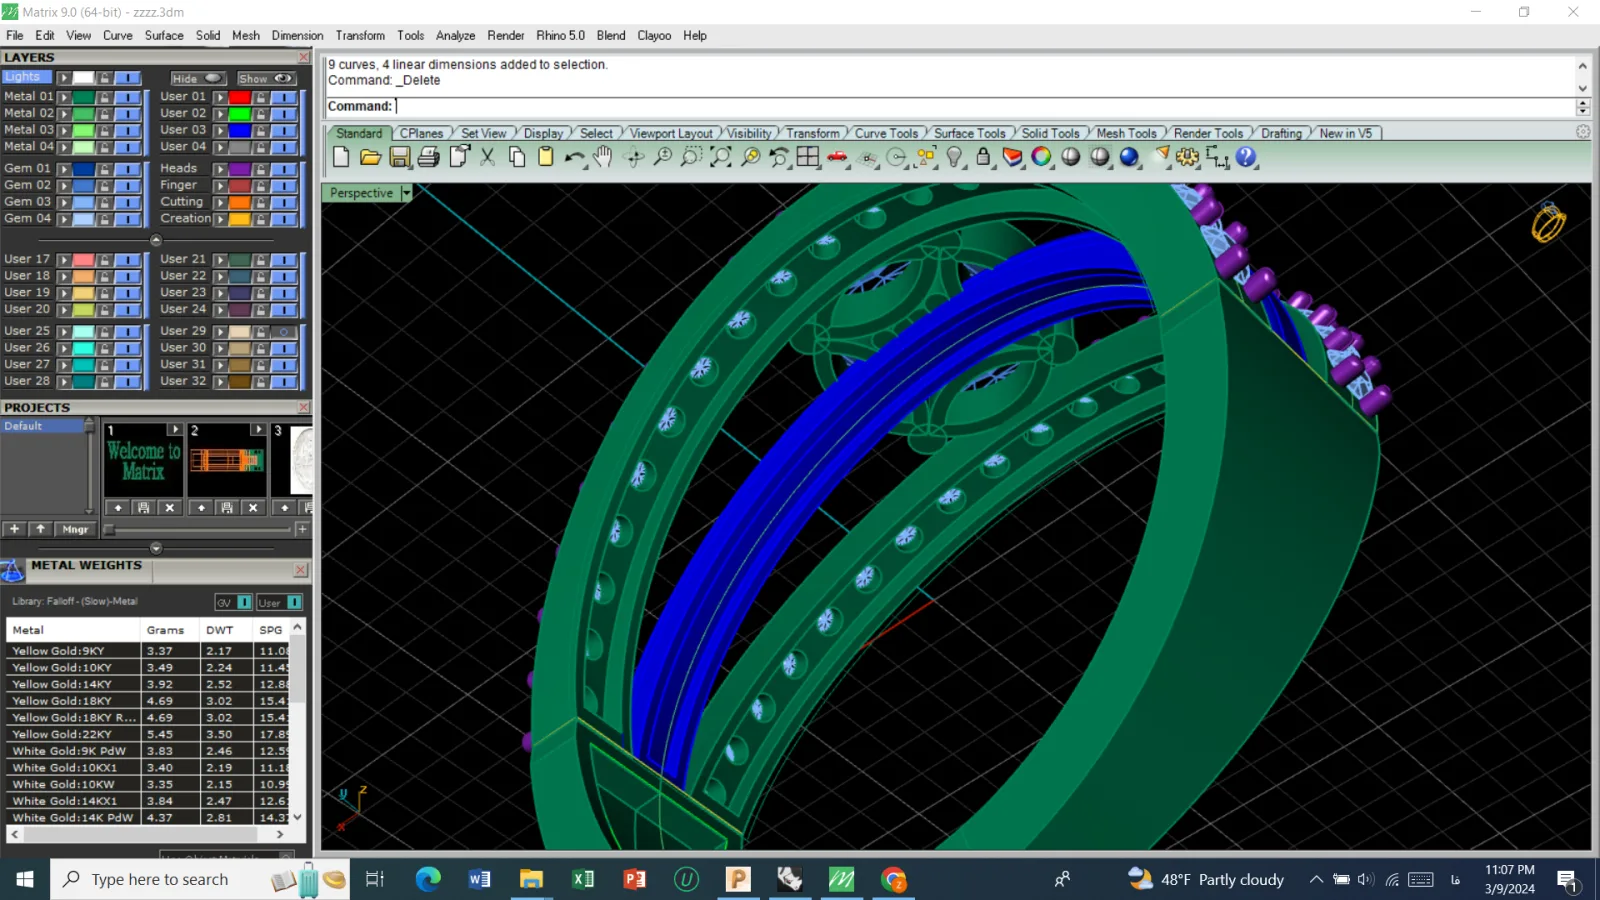
Task: Expand project thumbnail 1 arrow
Action: 175,430
